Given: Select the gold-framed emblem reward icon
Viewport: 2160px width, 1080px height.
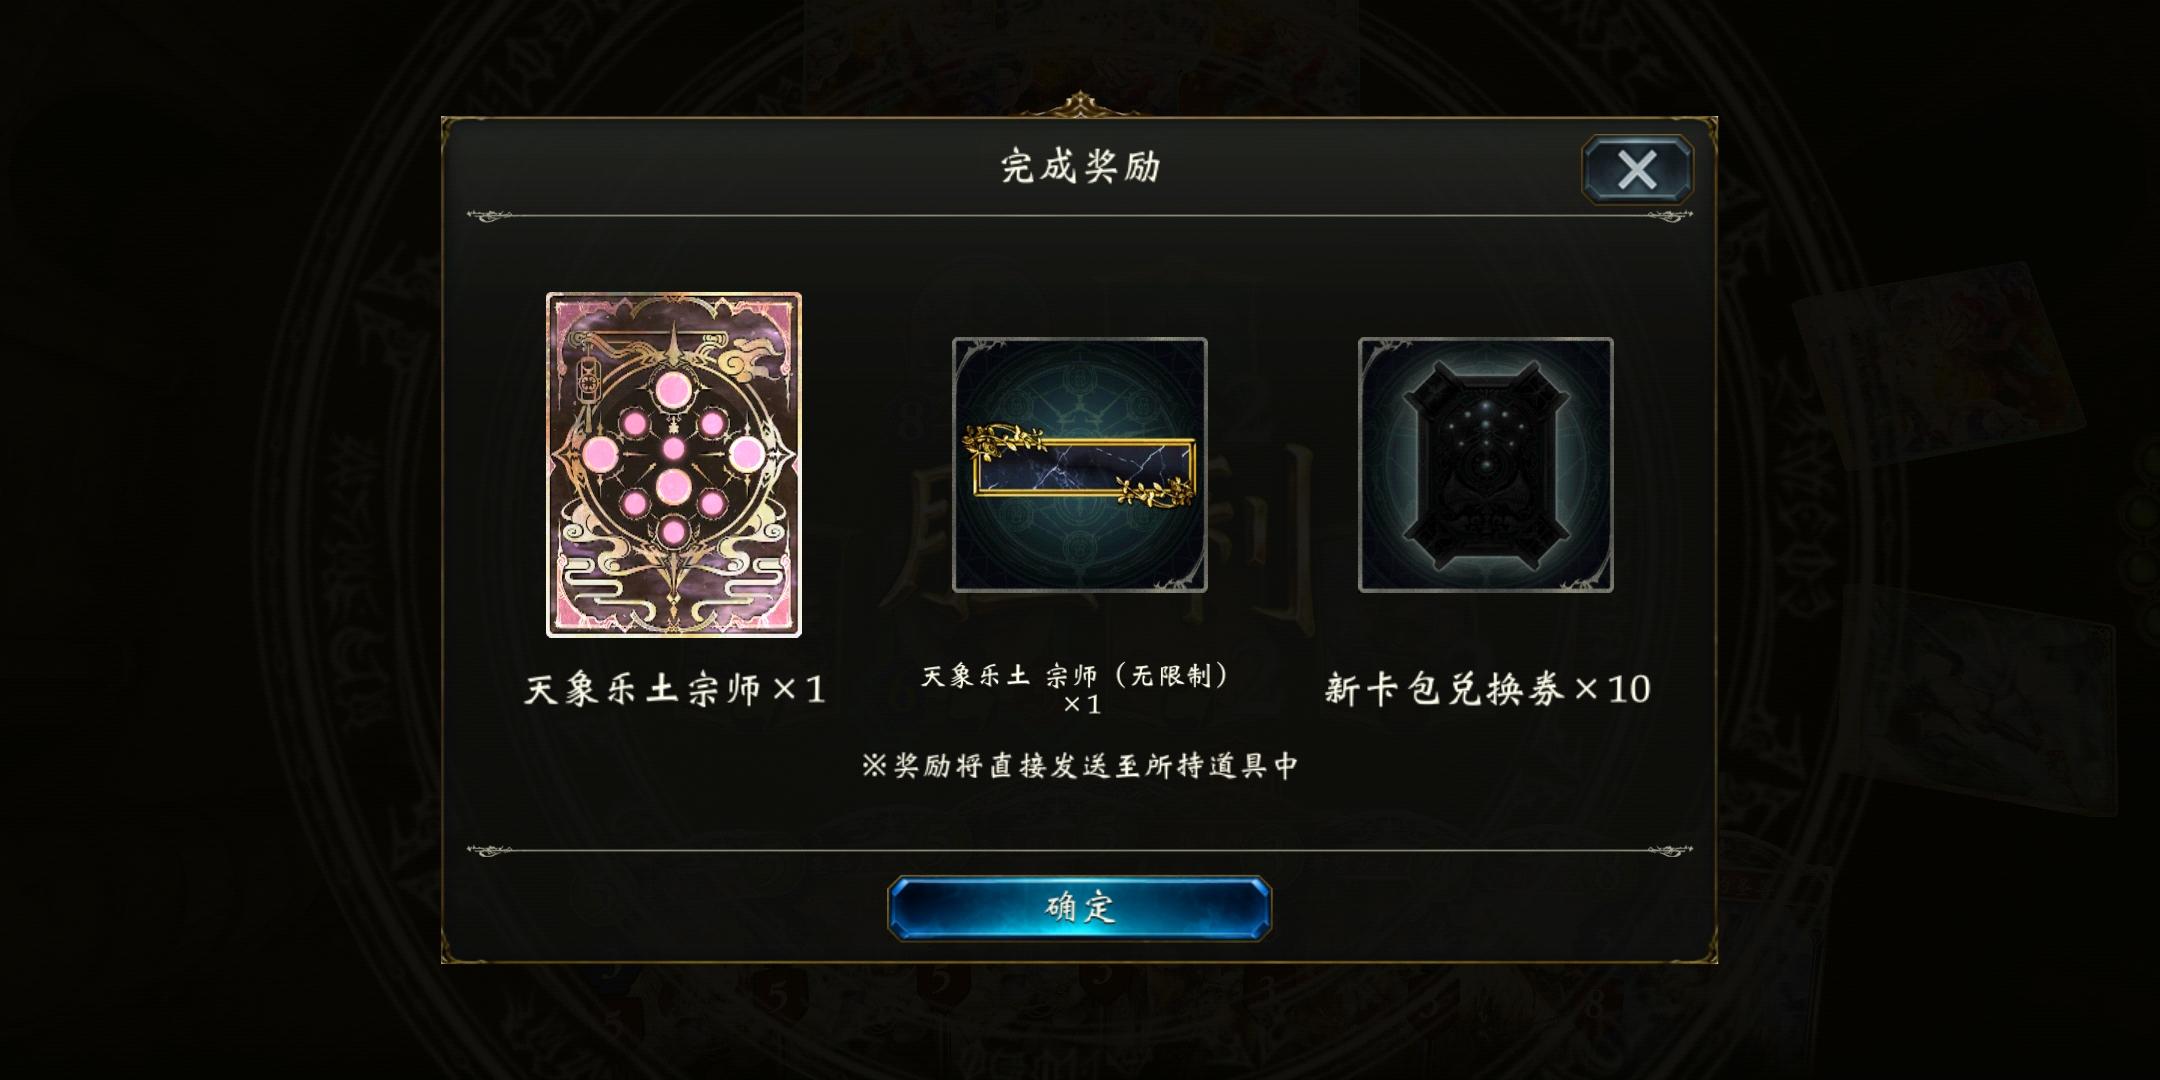Looking at the screenshot, I should coord(1080,465).
